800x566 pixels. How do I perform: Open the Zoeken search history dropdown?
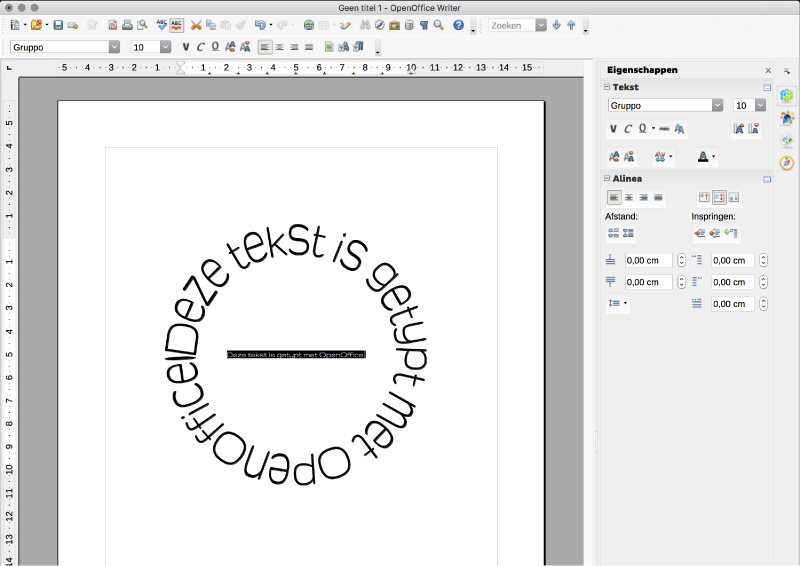click(x=541, y=26)
